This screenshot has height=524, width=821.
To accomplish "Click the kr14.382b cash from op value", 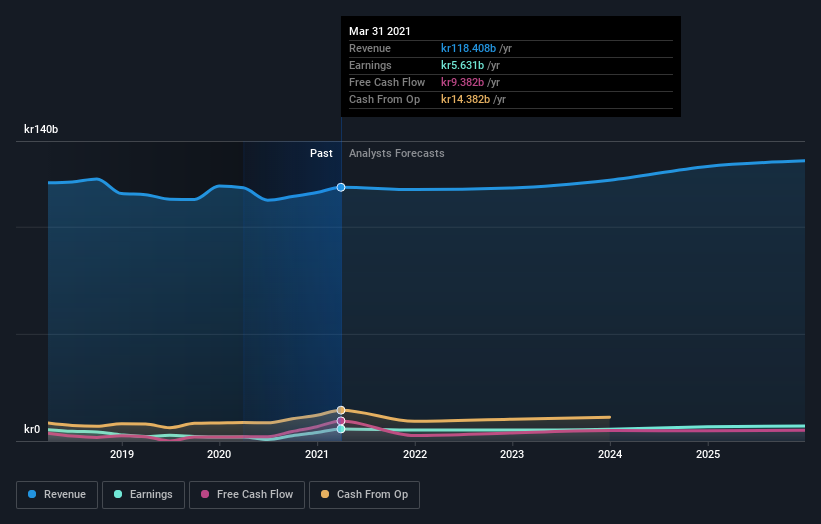I will coord(465,99).
